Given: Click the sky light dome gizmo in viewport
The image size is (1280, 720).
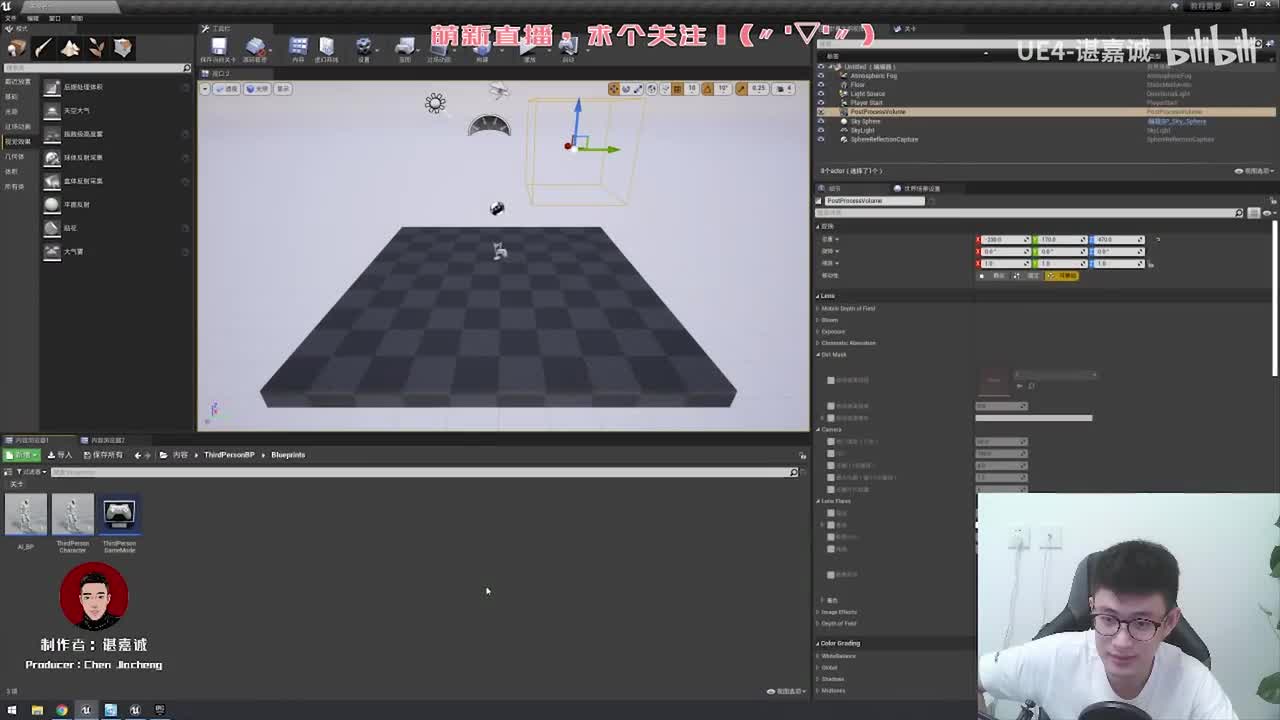Looking at the screenshot, I should (489, 126).
